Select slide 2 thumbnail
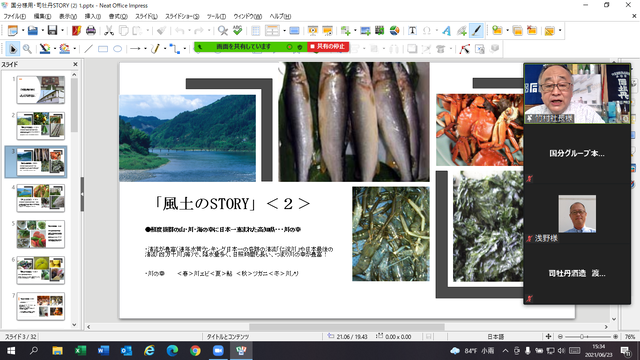The height and width of the screenshot is (360, 640). click(40, 126)
